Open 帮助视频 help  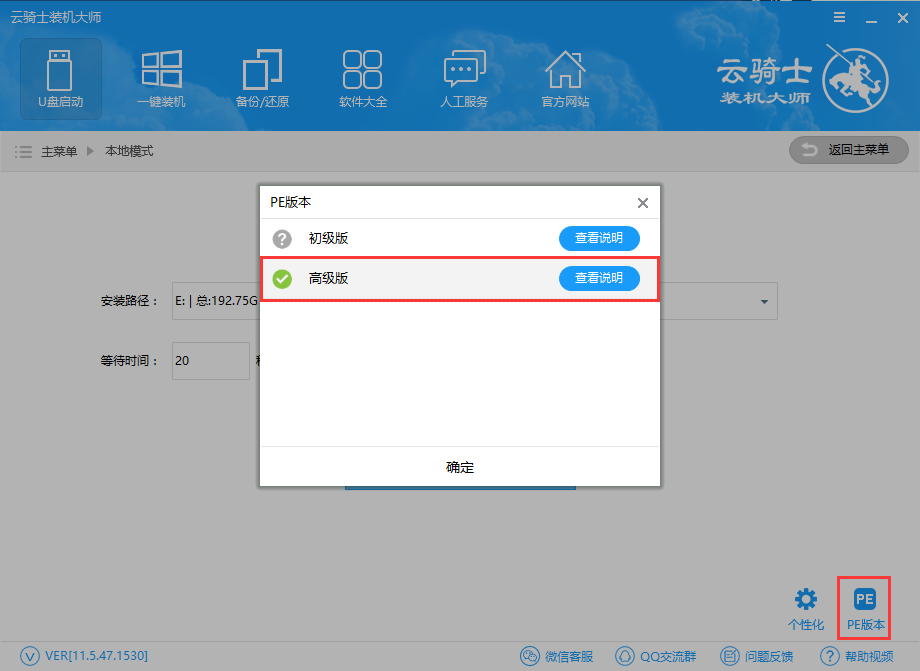coord(857,656)
